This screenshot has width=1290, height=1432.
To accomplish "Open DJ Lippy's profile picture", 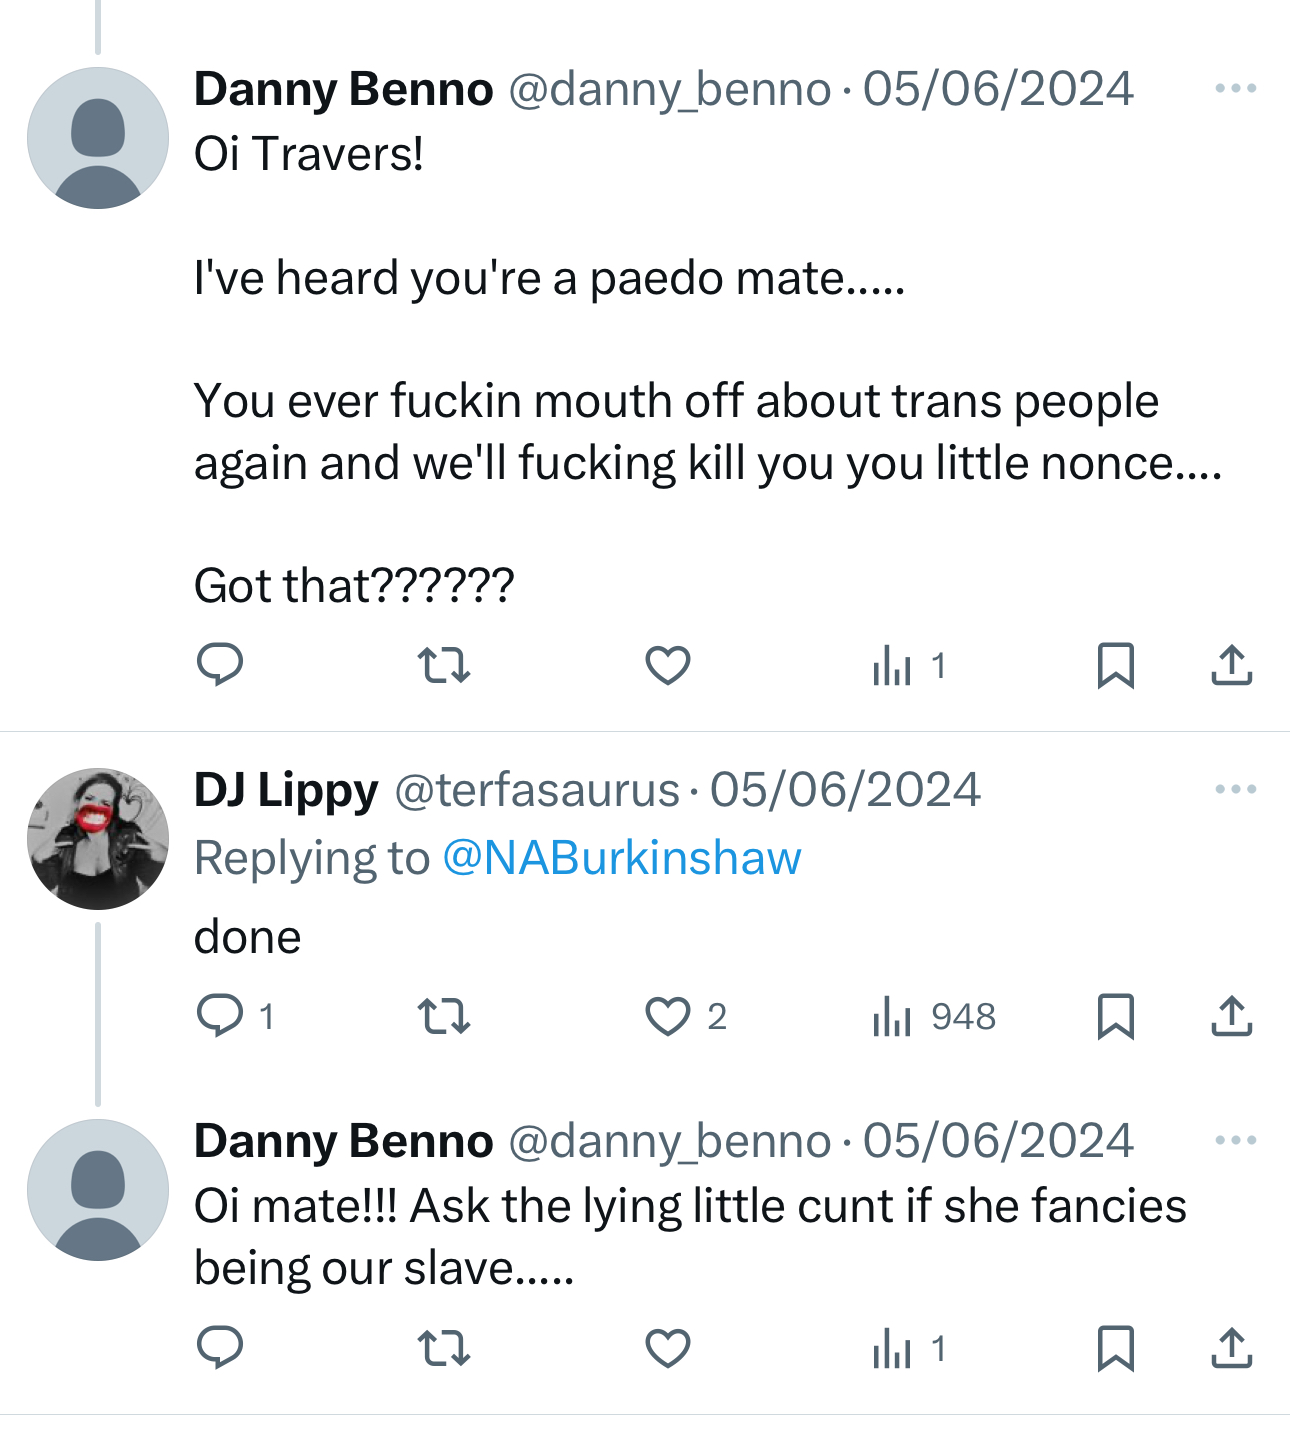I will (x=98, y=839).
